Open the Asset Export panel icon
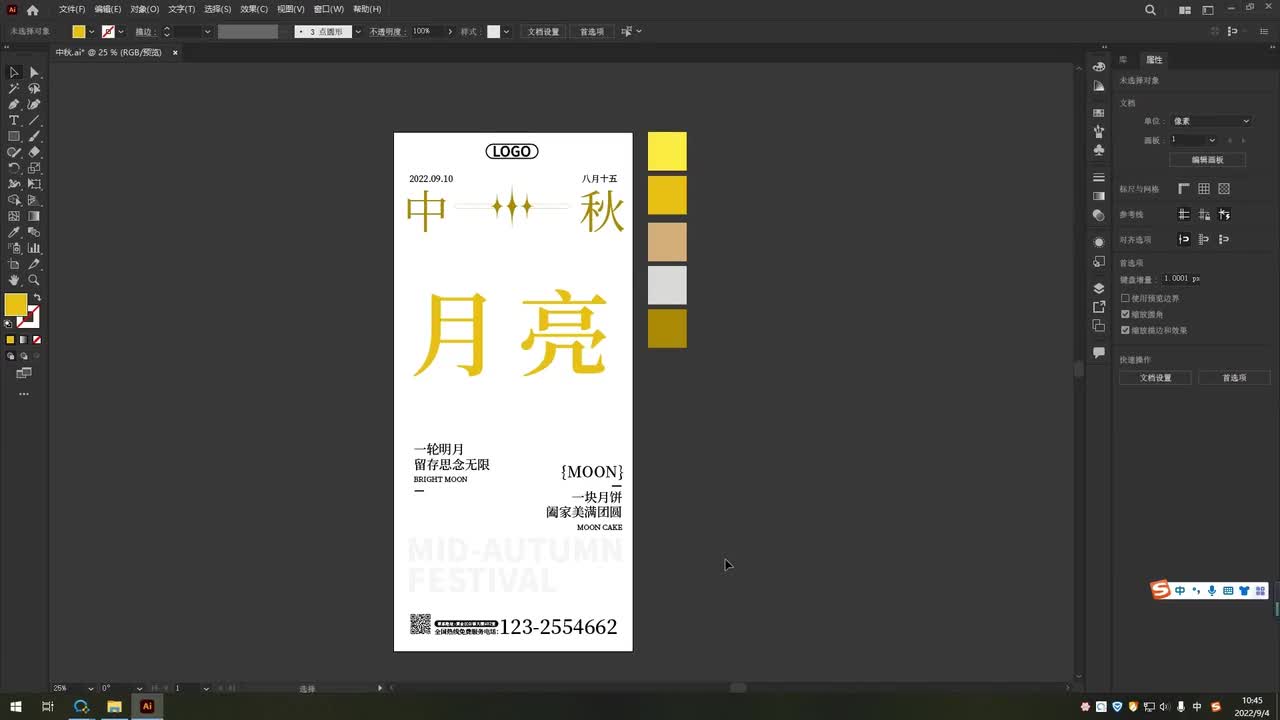This screenshot has width=1280, height=720. (1099, 307)
